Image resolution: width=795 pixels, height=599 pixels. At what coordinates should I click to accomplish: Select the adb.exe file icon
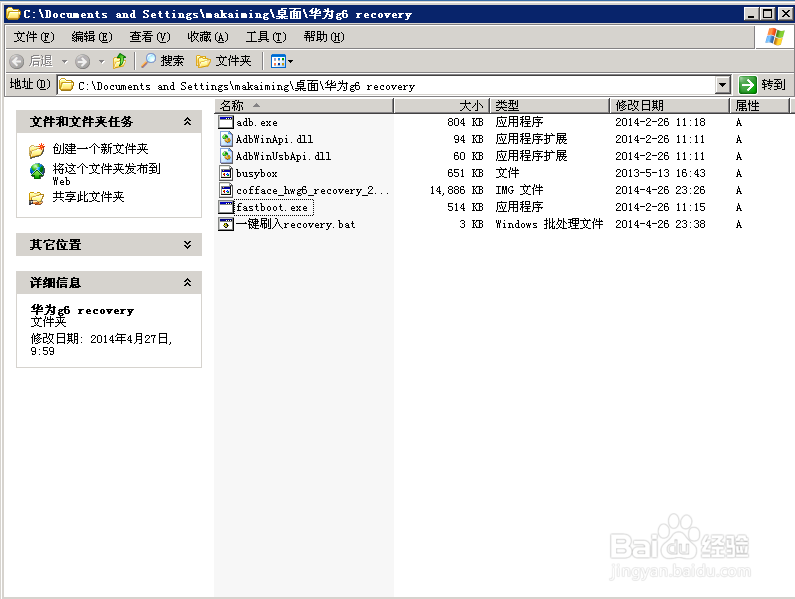pos(226,122)
